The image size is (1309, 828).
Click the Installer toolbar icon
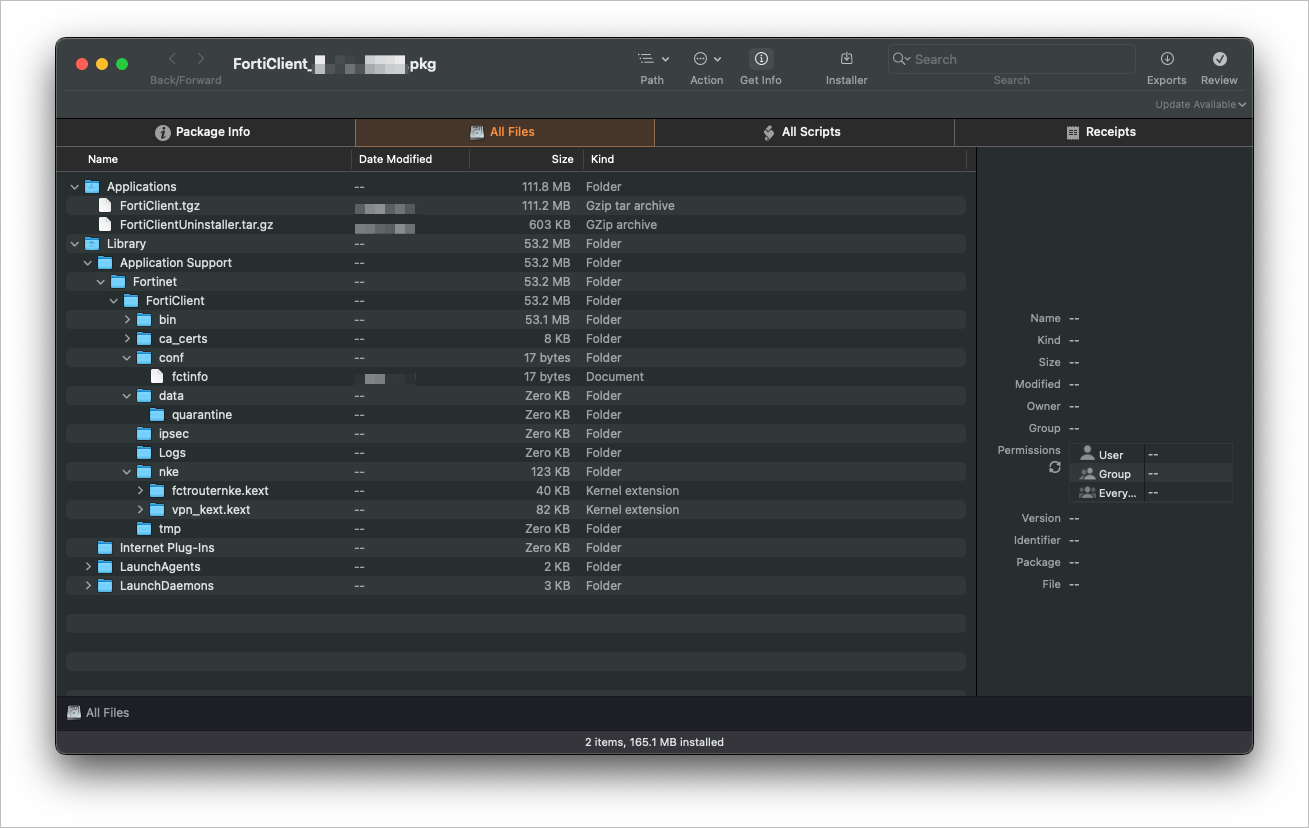click(x=846, y=59)
